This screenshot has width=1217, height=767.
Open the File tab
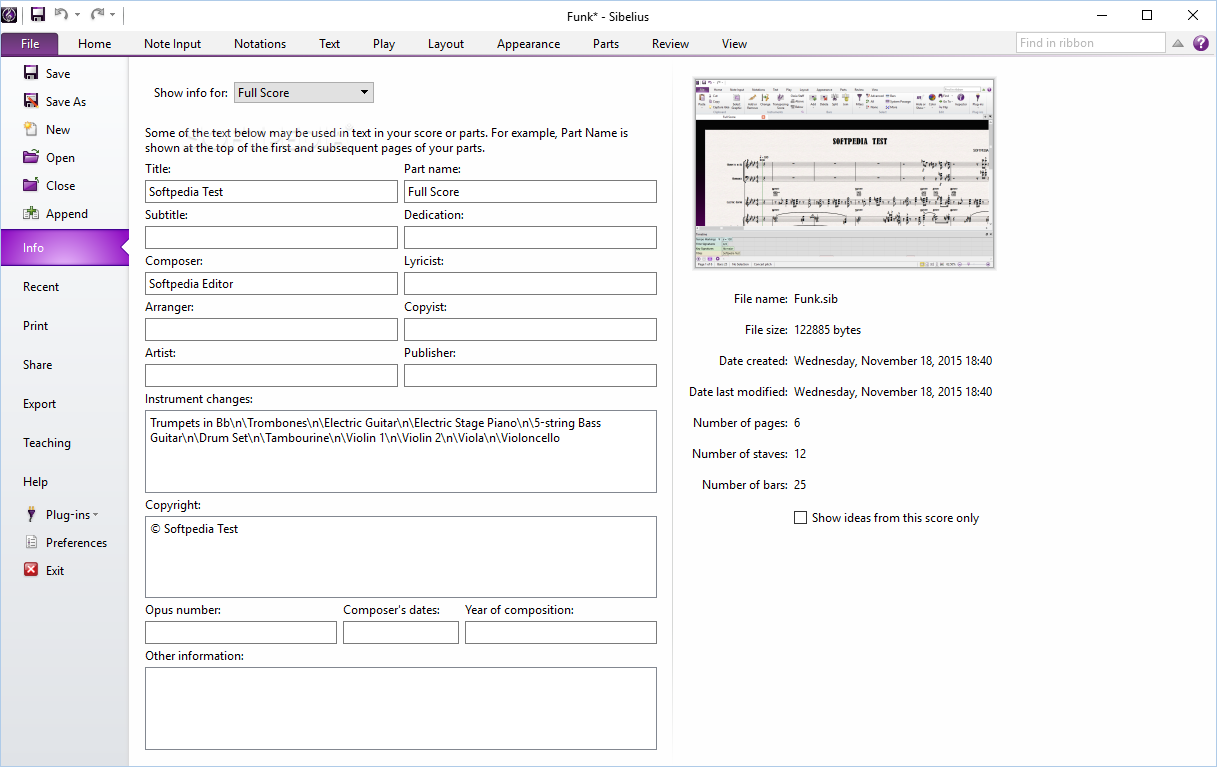30,43
